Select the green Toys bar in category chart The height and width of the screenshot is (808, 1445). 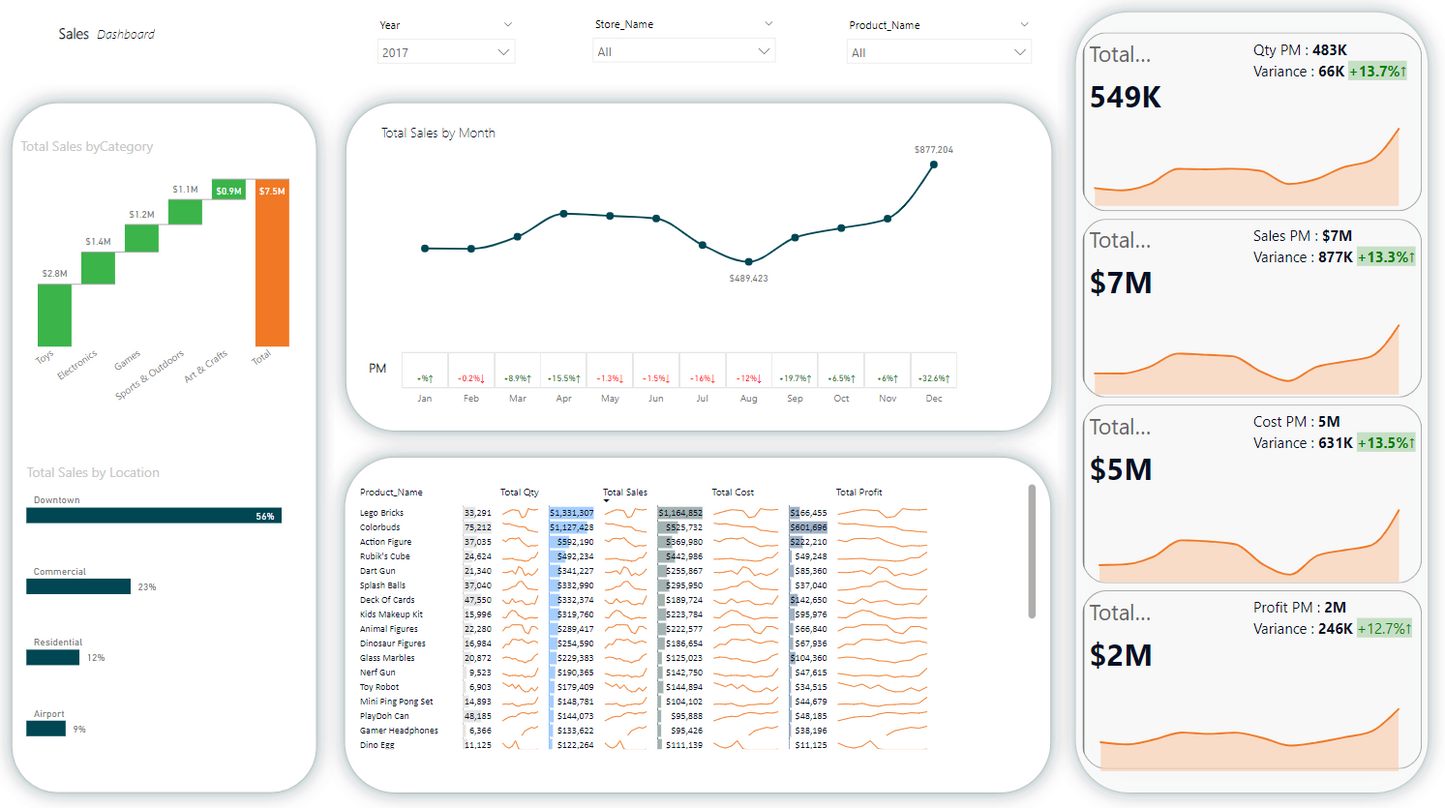coord(54,315)
